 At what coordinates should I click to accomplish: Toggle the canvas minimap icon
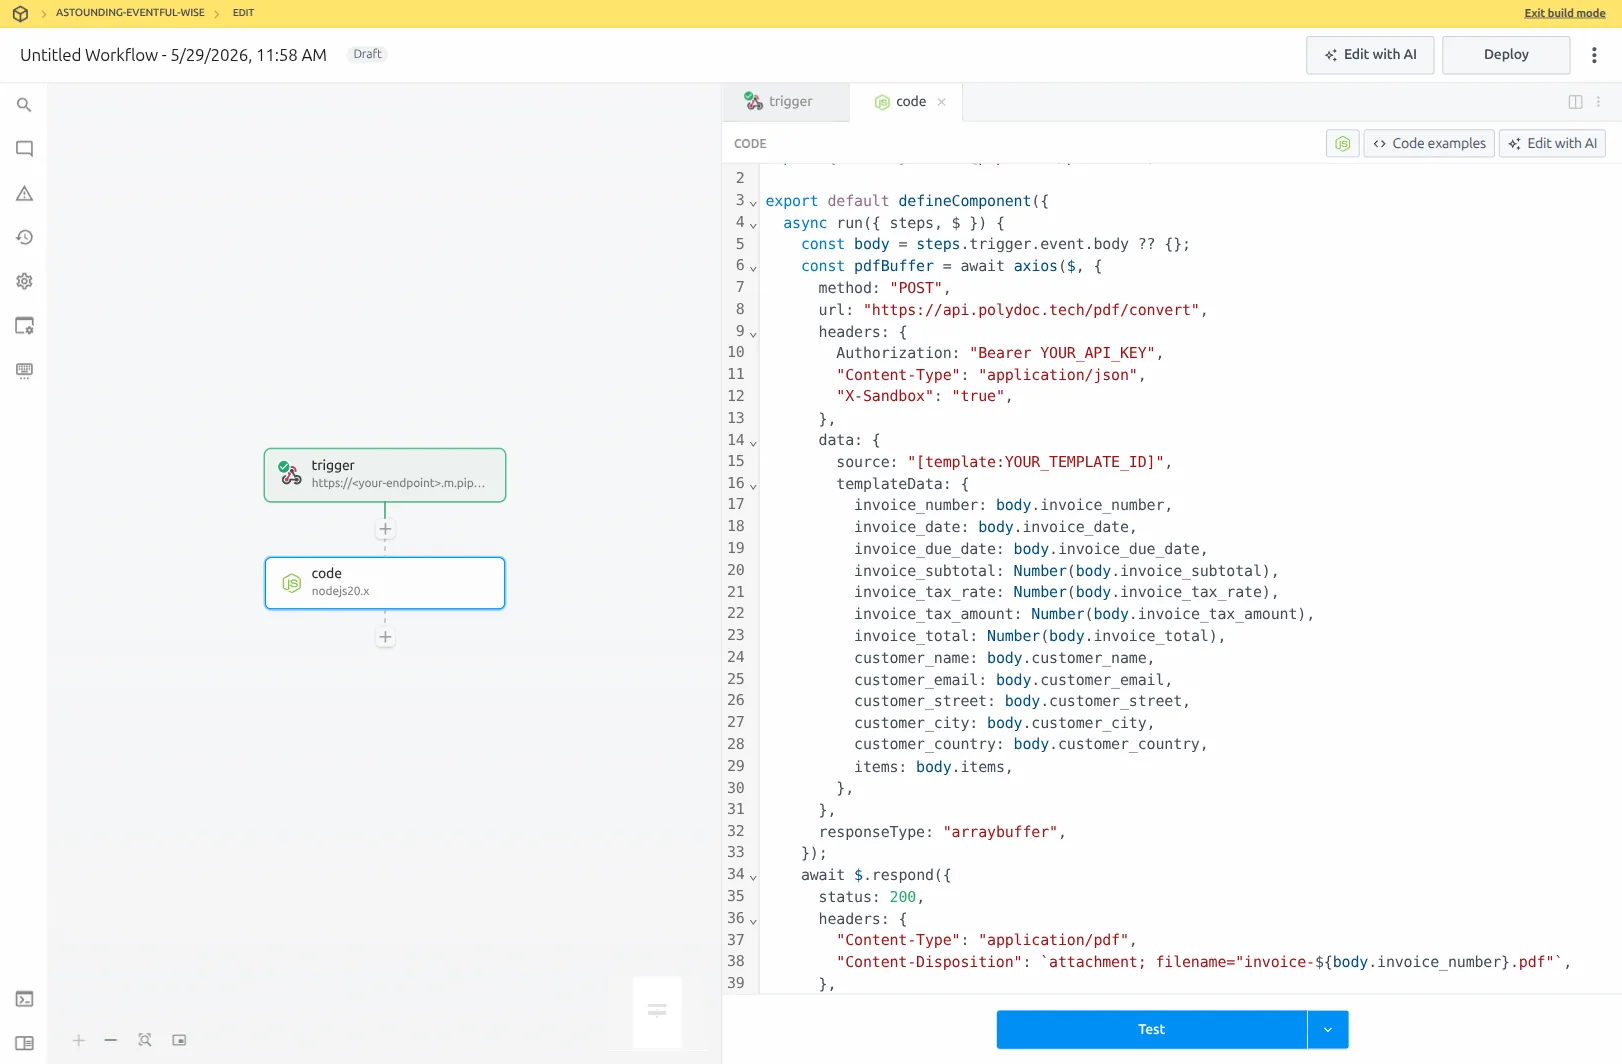click(179, 1040)
